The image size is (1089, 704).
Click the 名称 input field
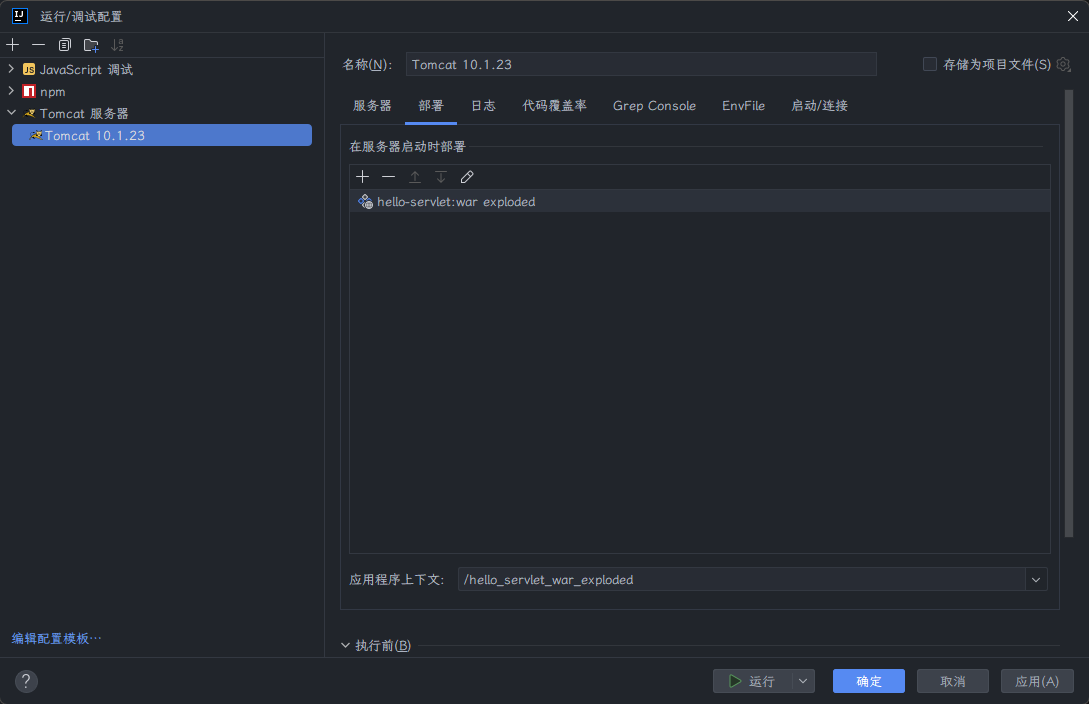641,65
